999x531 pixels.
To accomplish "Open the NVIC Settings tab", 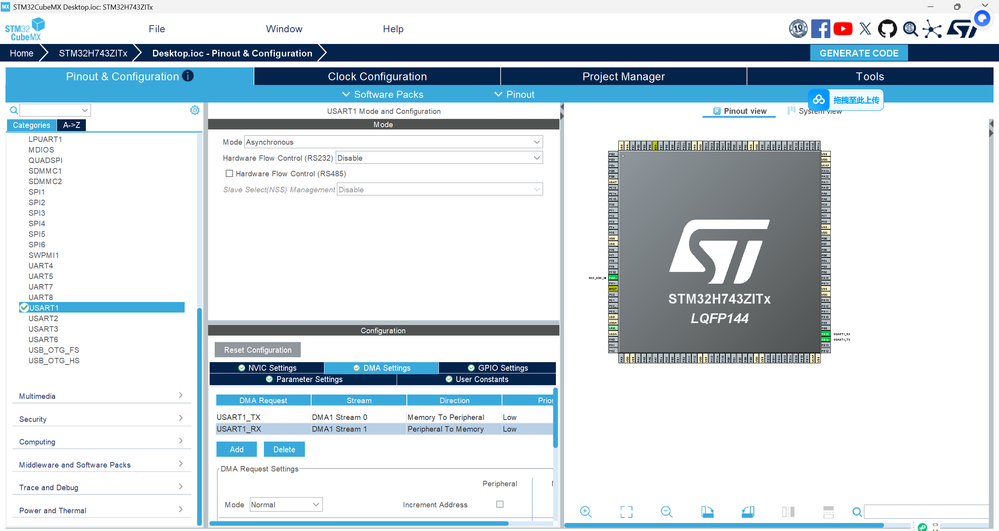I will pos(267,368).
